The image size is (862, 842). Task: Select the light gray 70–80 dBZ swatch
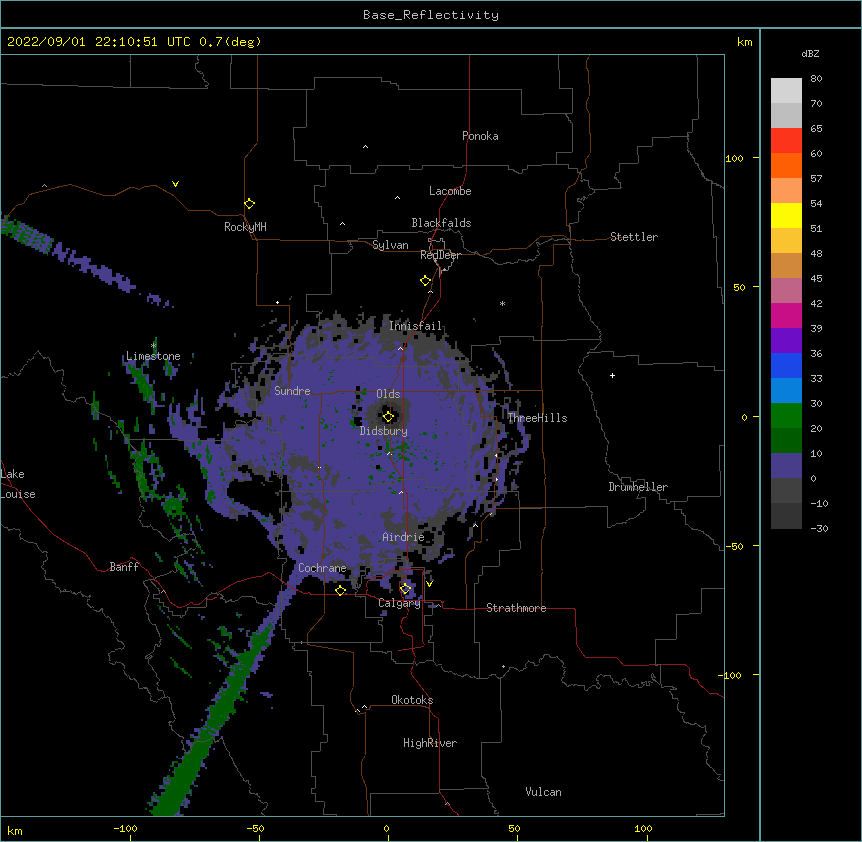pos(786,91)
